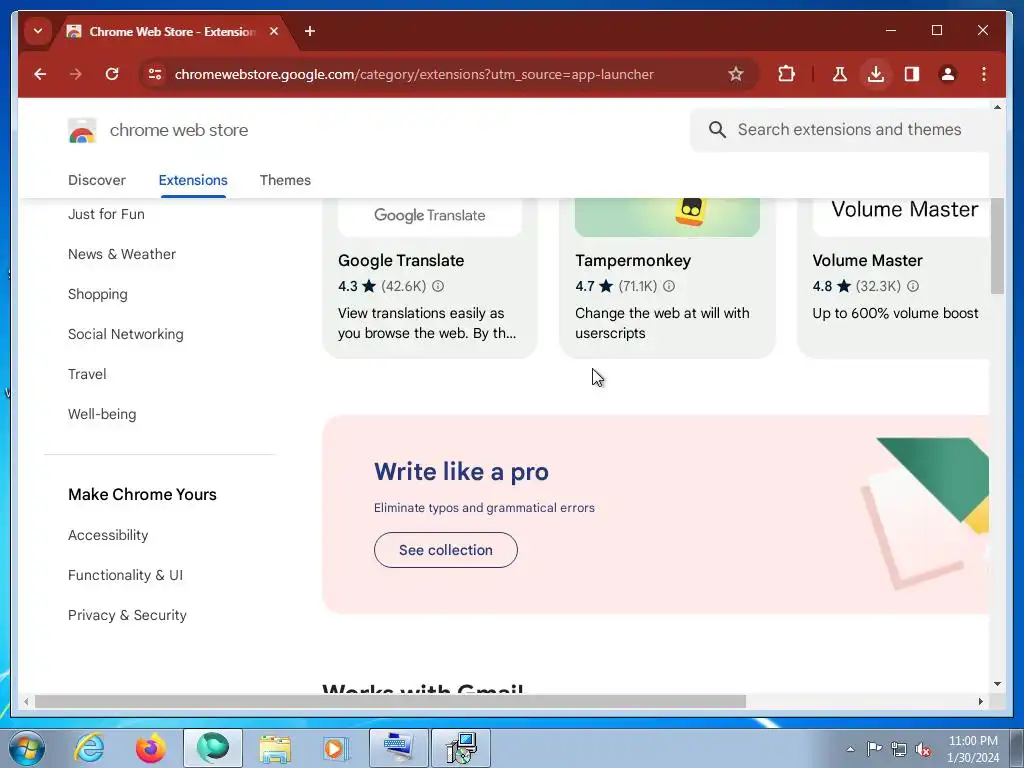Screen dimensions: 1024x768
Task: Bookmark this page with the star icon
Action: point(735,74)
